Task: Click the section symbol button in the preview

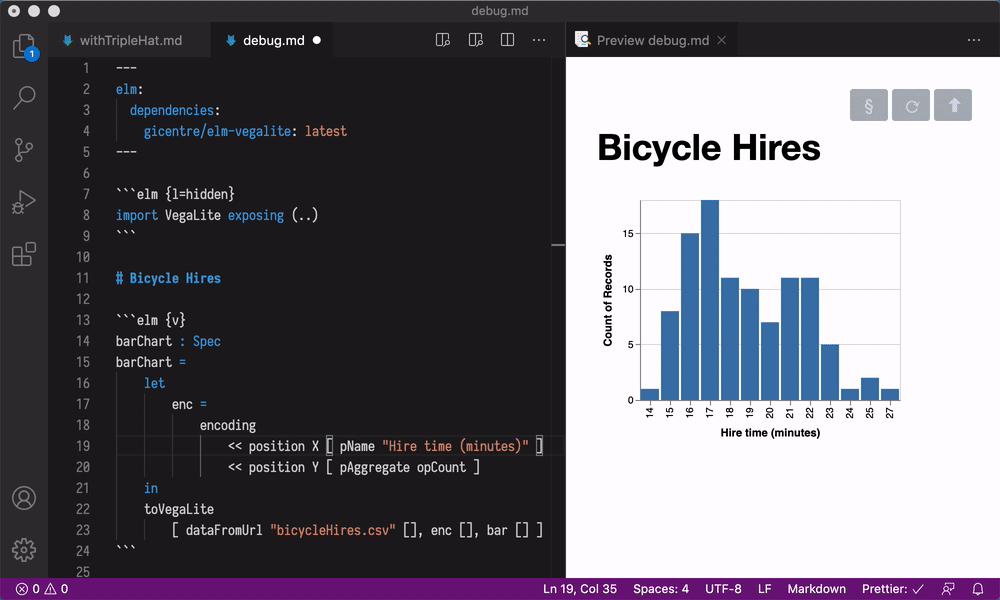Action: (869, 105)
